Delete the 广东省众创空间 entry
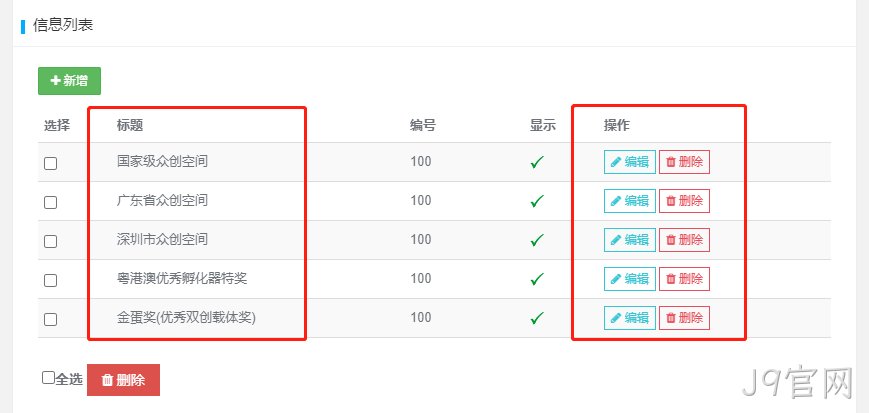Image resolution: width=869 pixels, height=413 pixels. tap(684, 201)
